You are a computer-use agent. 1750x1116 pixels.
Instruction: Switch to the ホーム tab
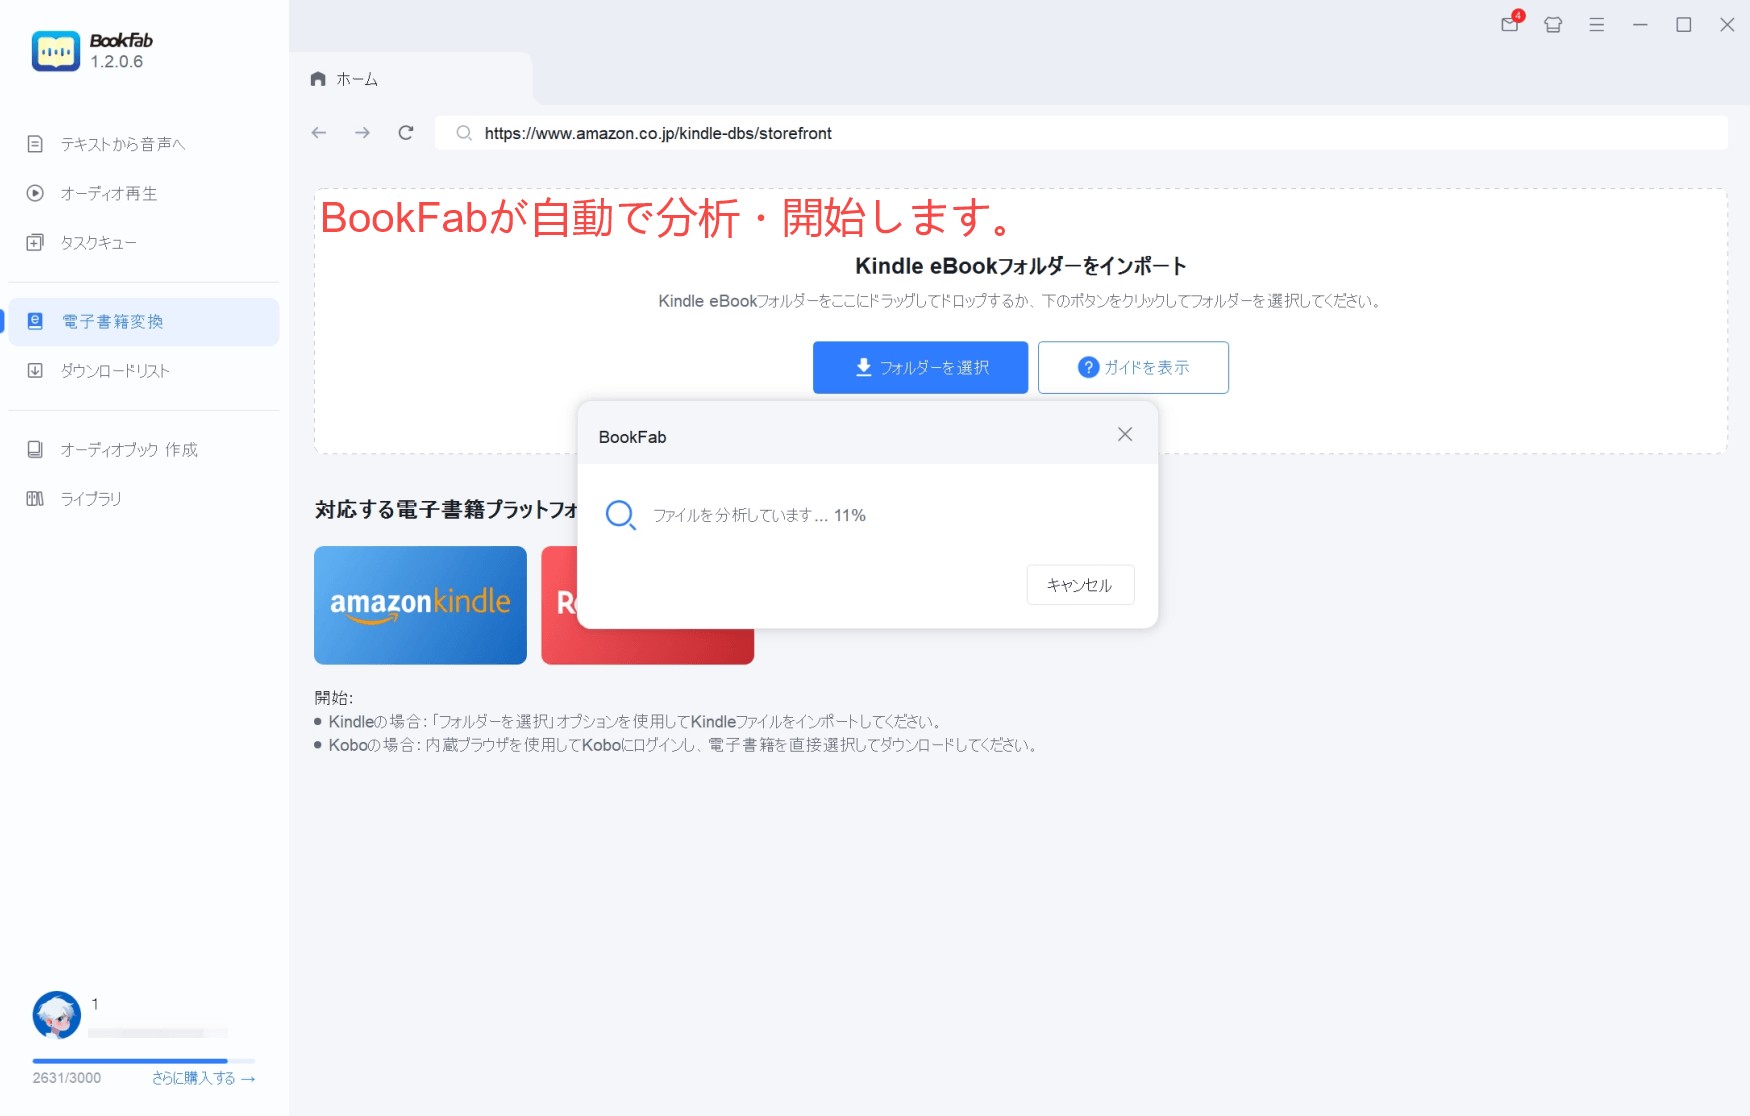click(411, 79)
